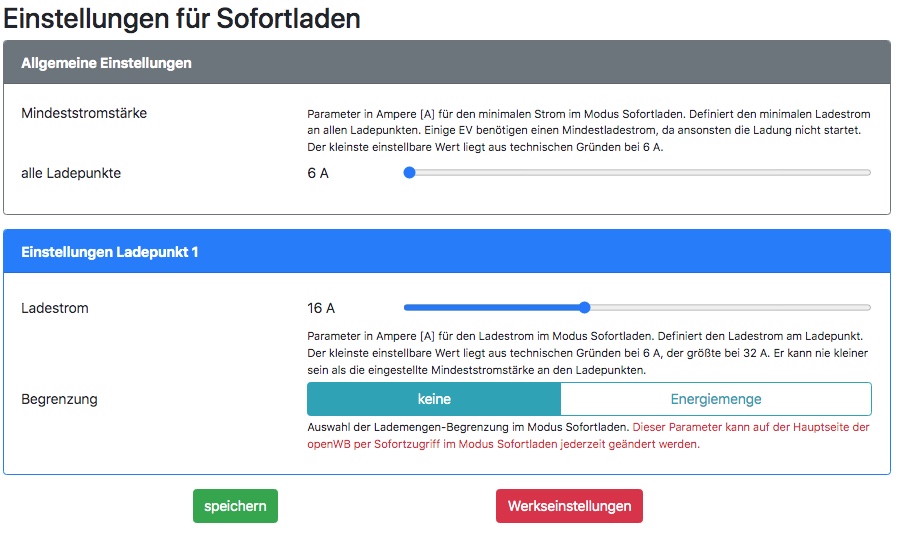The width and height of the screenshot is (904, 537).
Task: Click the "6 A" minimum current value
Action: coord(318,173)
